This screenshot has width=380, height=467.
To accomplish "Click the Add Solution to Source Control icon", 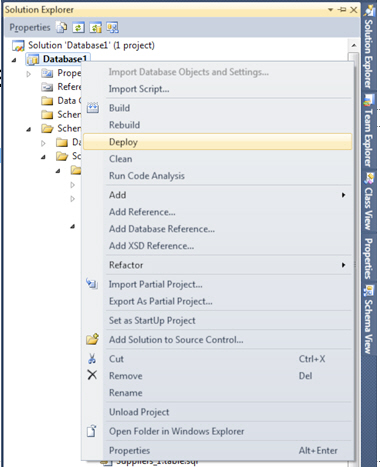I will point(92,339).
